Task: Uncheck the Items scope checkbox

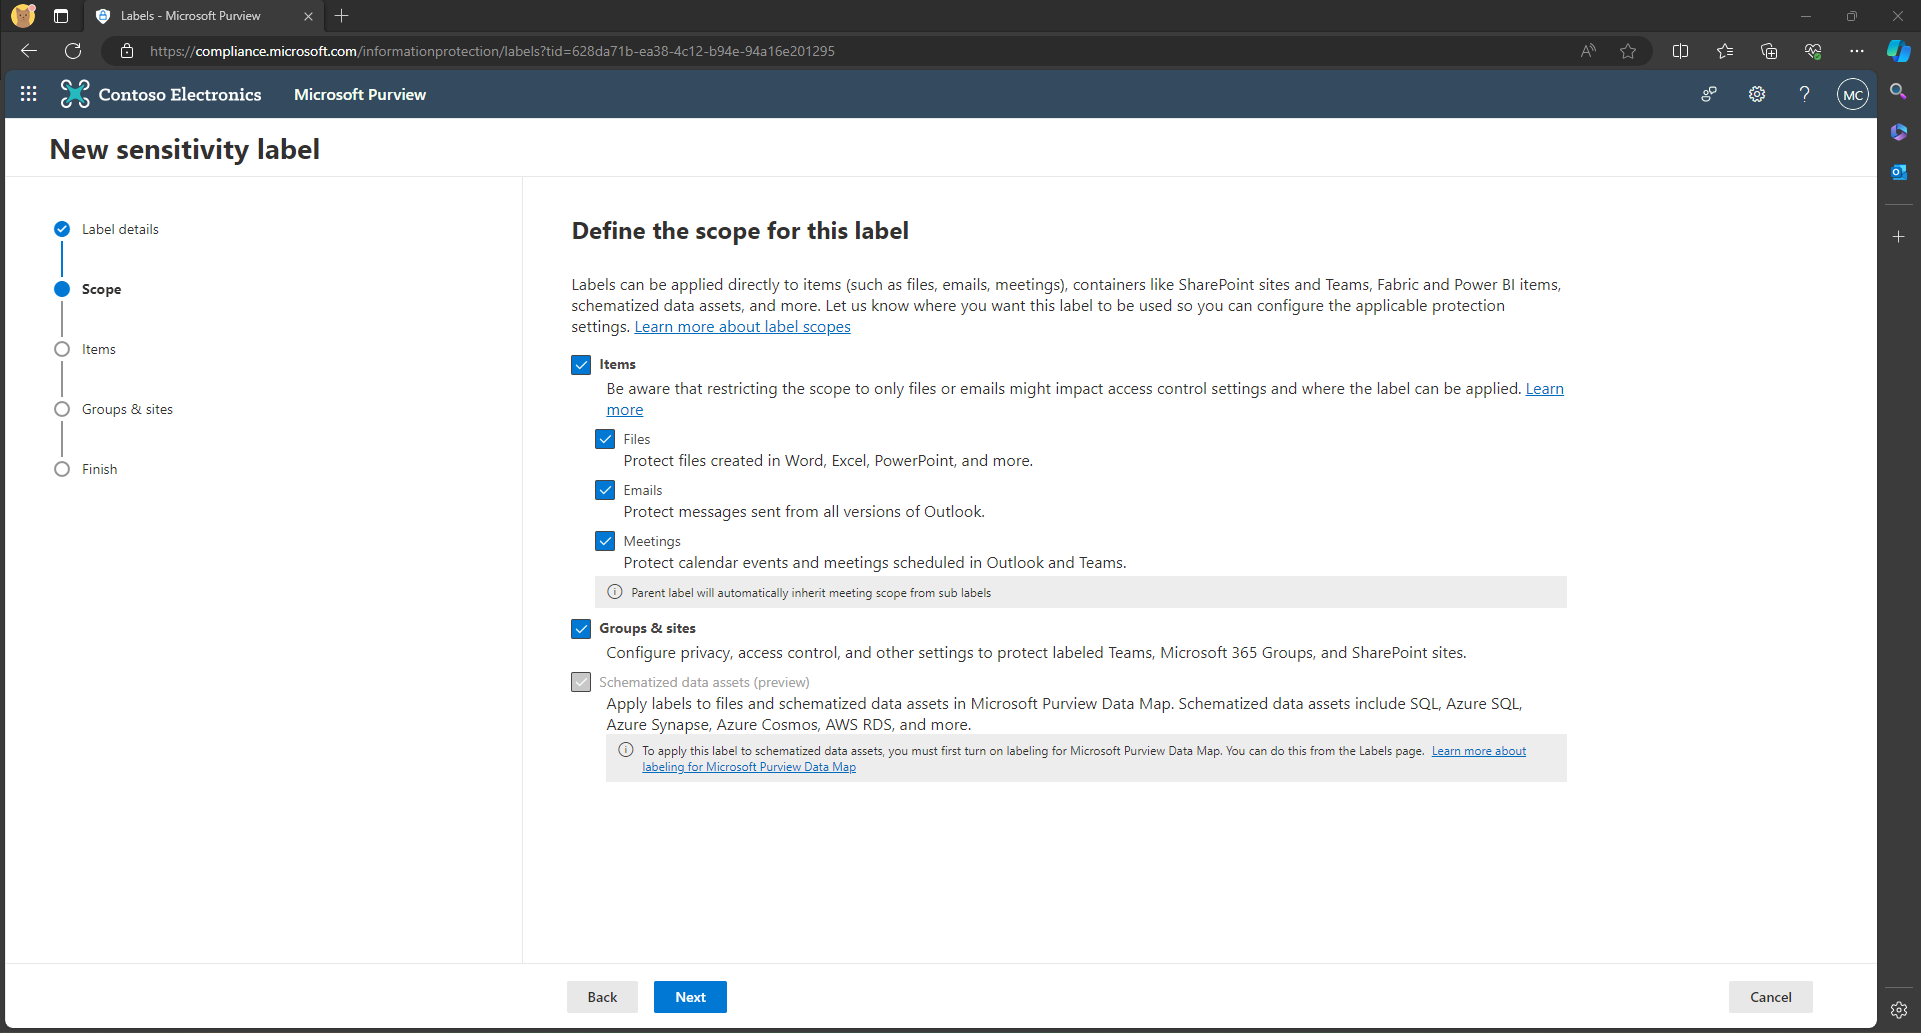Action: 581,365
